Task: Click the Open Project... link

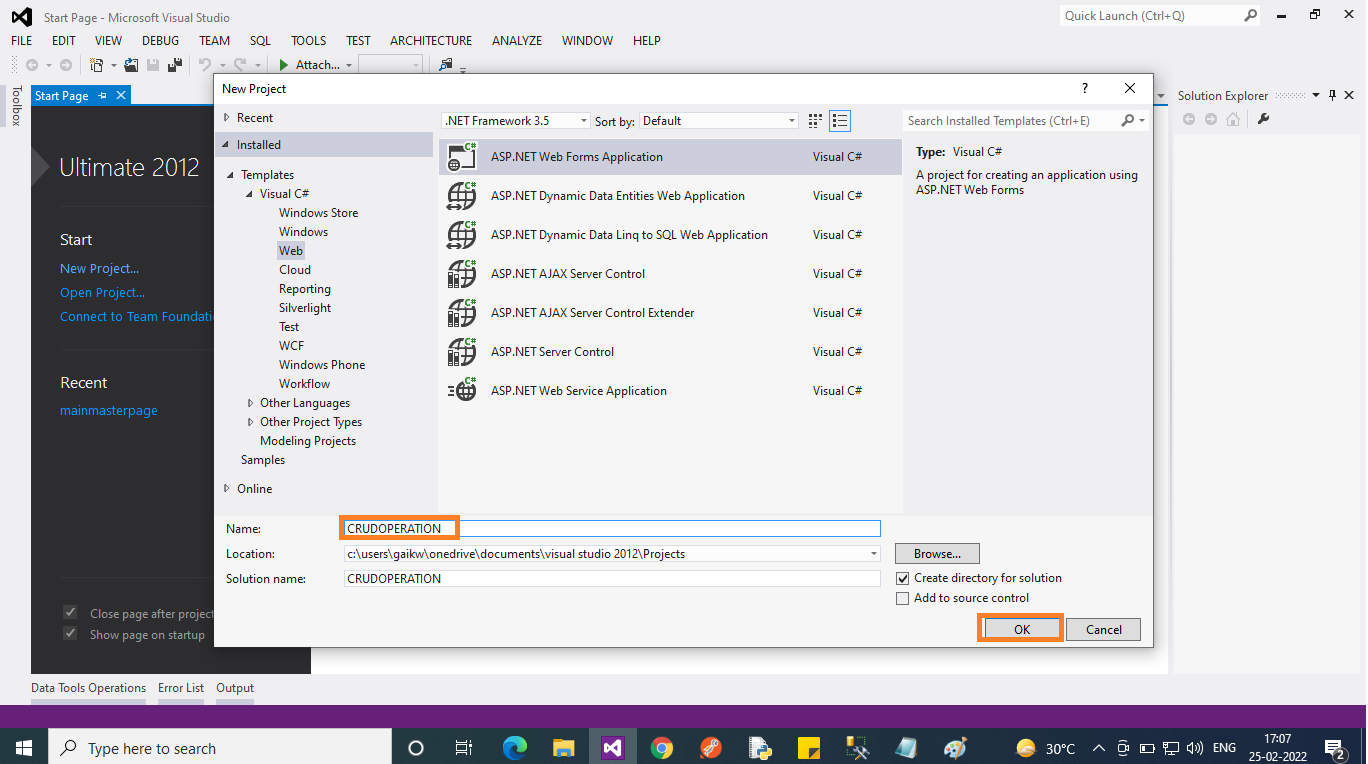Action: (x=102, y=293)
